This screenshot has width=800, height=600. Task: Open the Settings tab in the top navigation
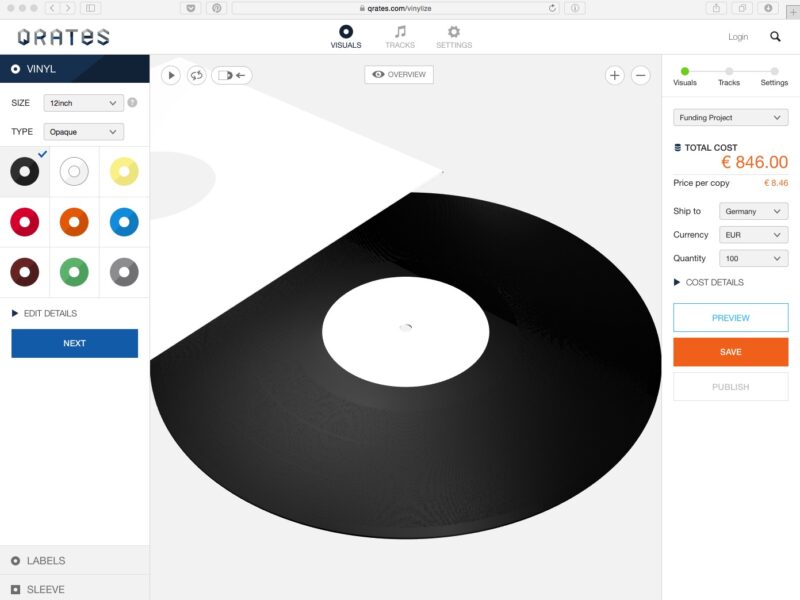[454, 37]
